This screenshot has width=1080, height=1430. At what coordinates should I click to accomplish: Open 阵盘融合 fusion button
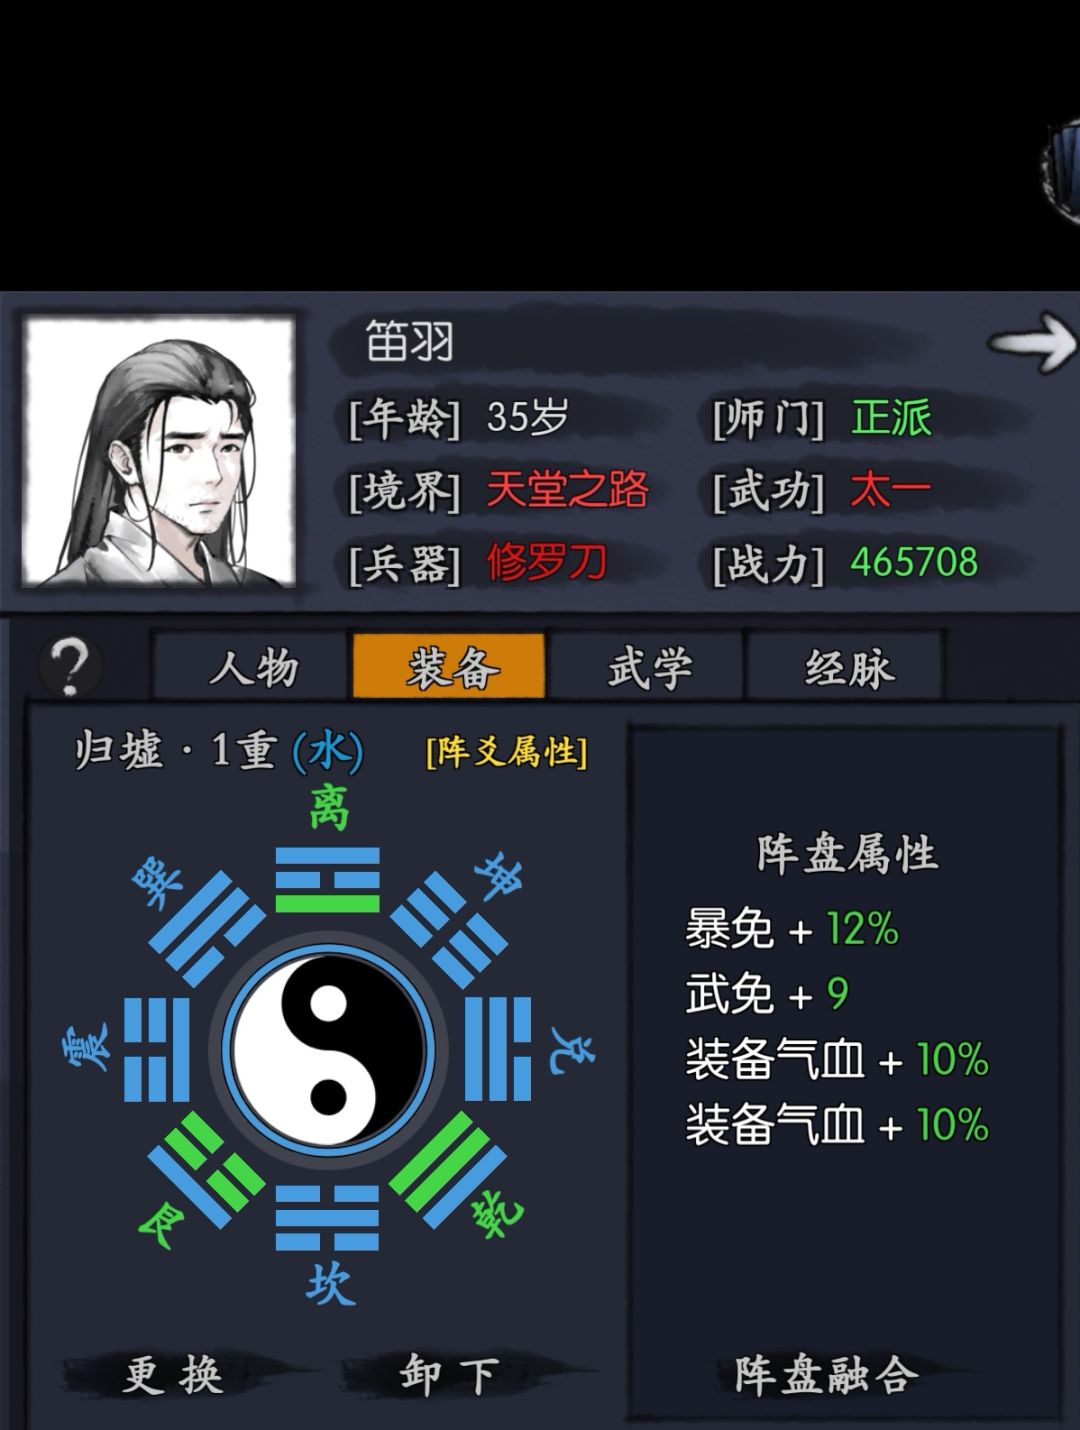point(826,1375)
